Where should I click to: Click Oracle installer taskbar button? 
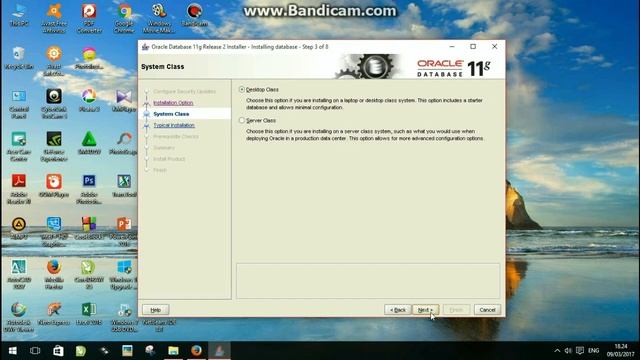tap(219, 351)
